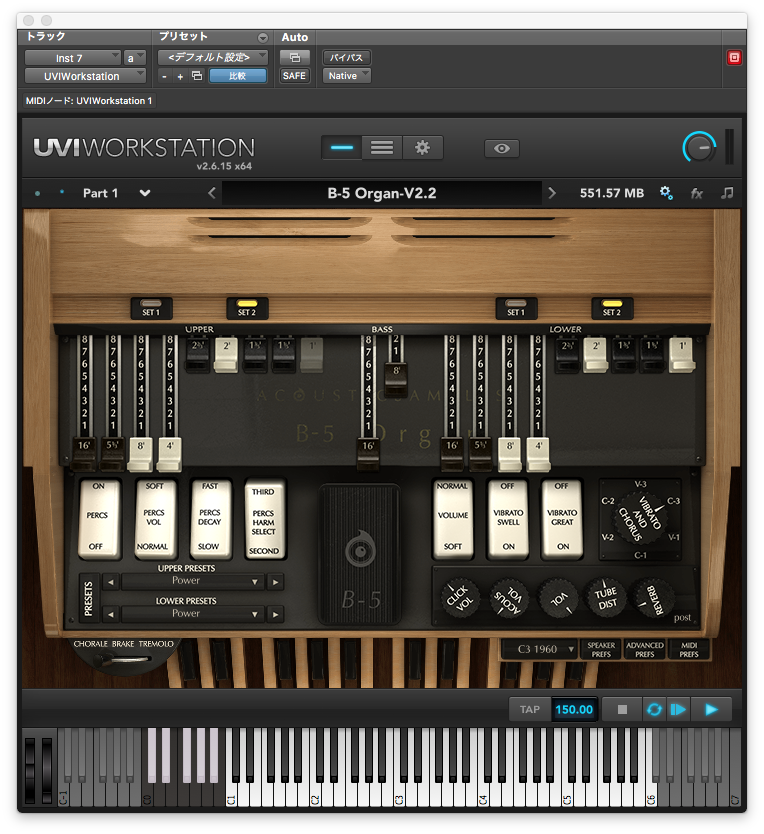Select upper manual SET 2 button
764x834 pixels.
[247, 308]
